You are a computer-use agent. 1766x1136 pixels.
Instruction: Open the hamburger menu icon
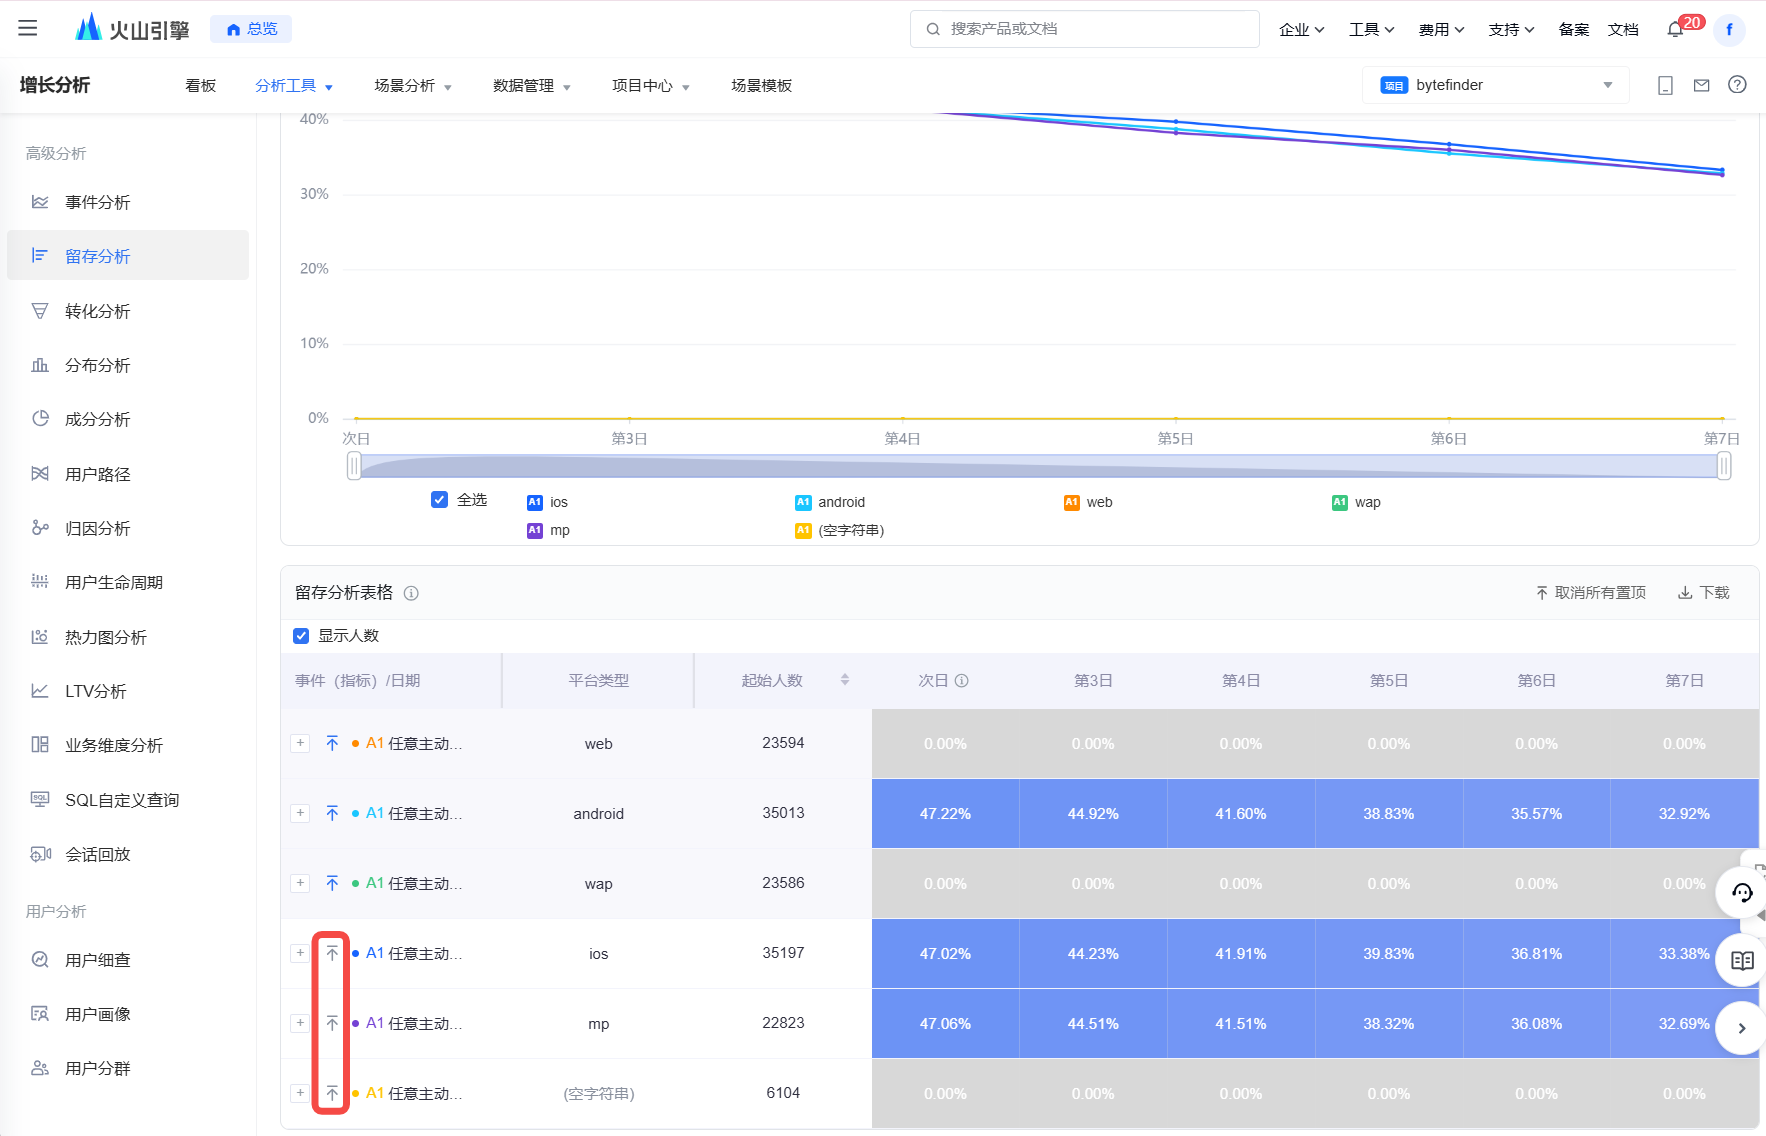click(28, 29)
